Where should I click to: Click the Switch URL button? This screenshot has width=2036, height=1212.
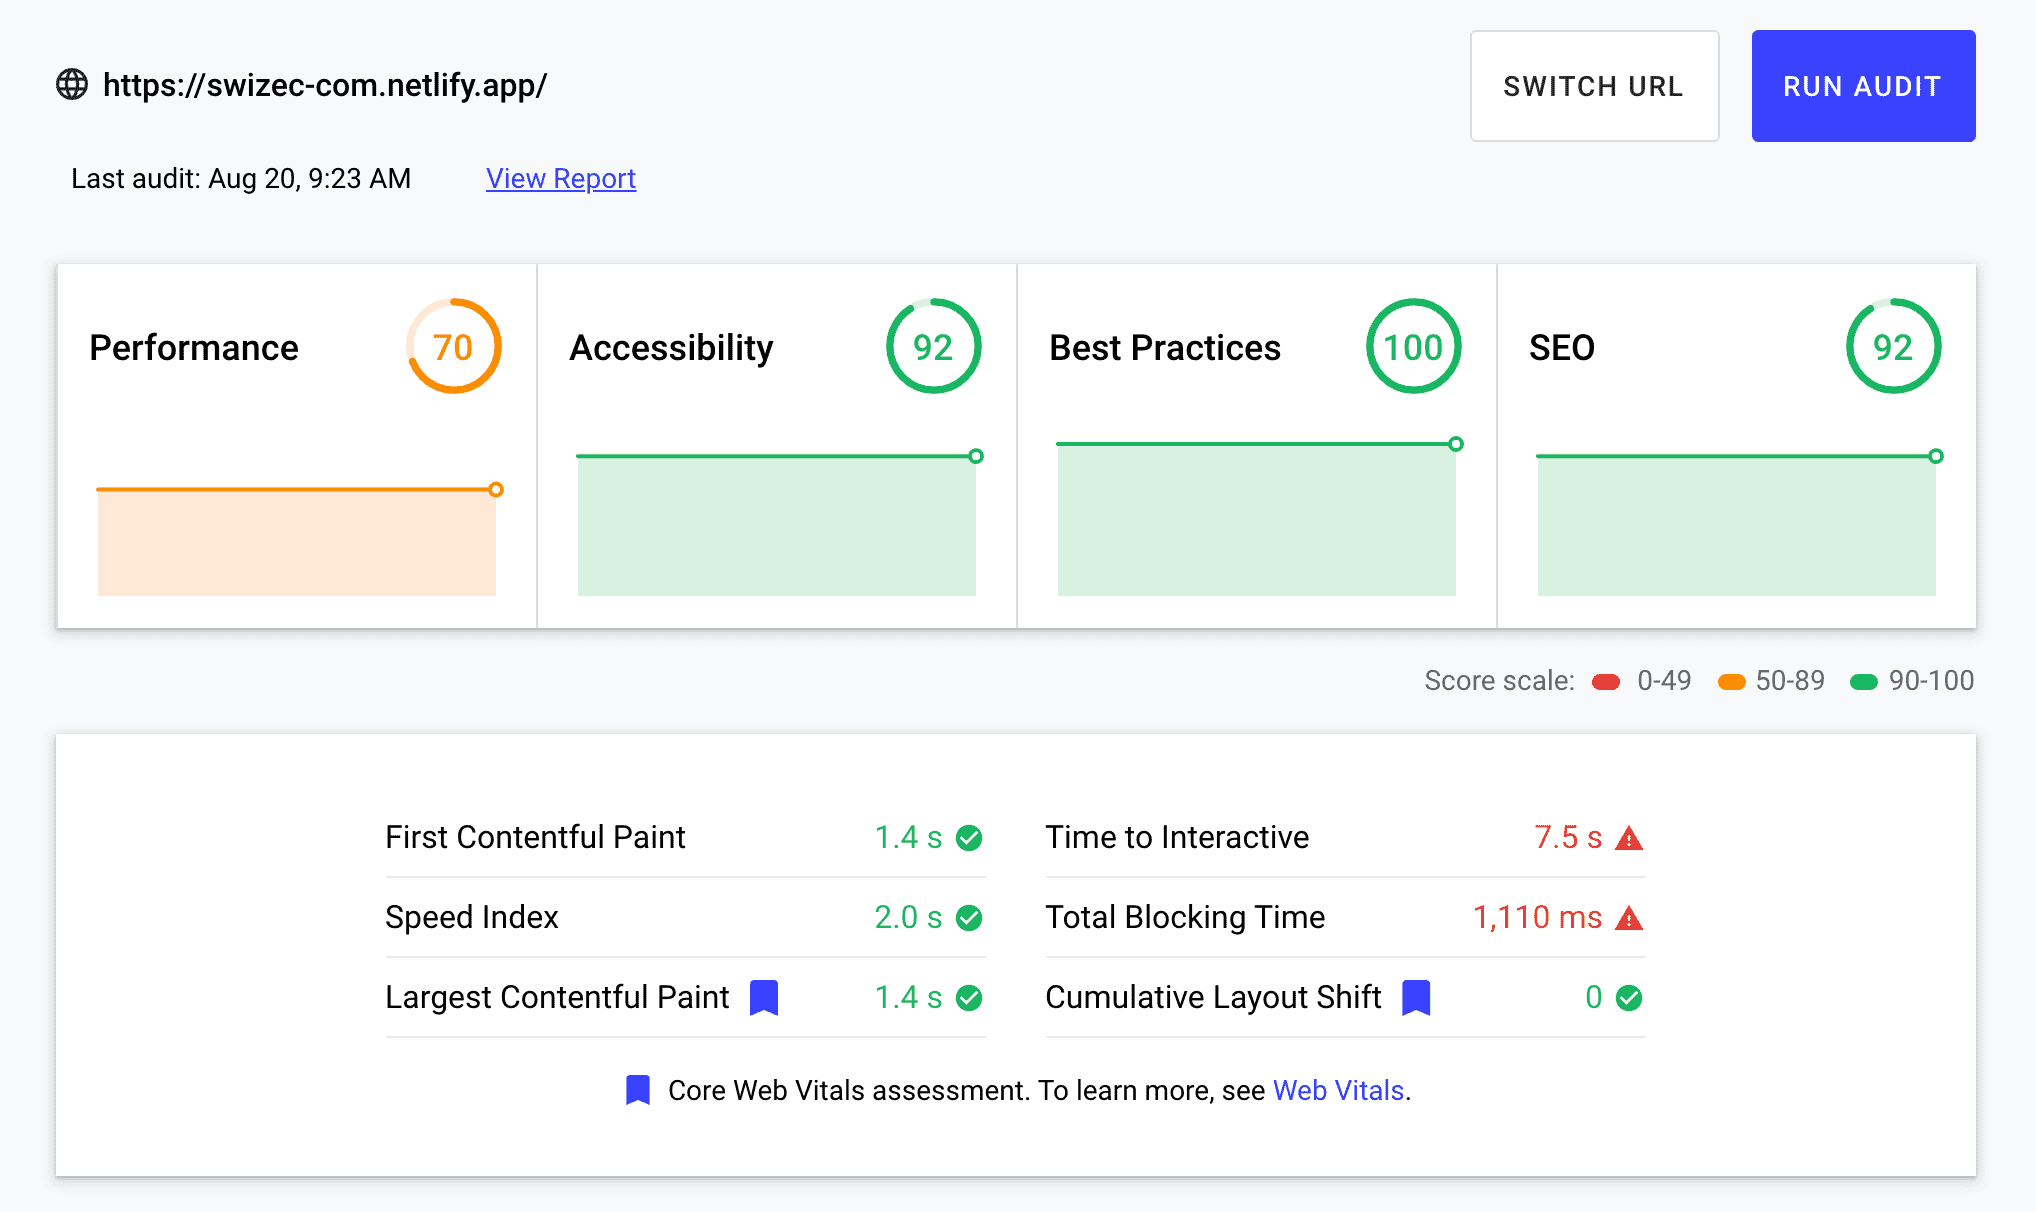pos(1594,86)
